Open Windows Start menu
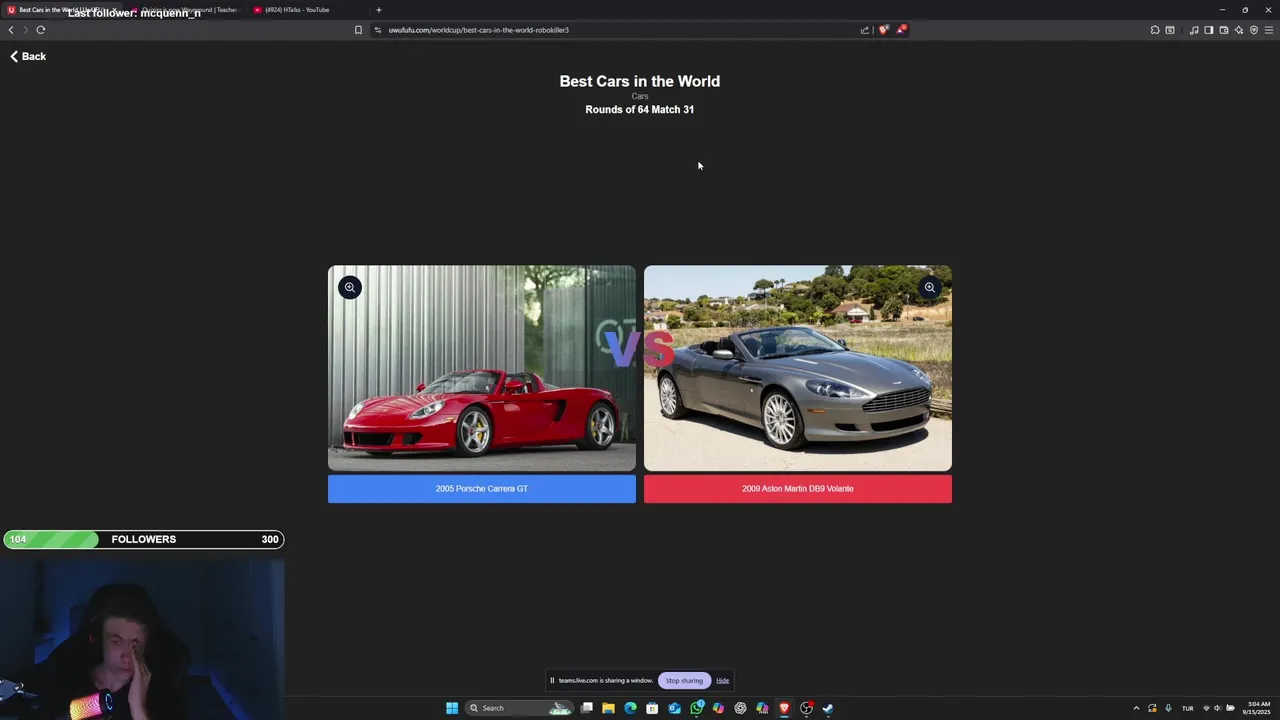This screenshot has height=720, width=1280. 452,708
